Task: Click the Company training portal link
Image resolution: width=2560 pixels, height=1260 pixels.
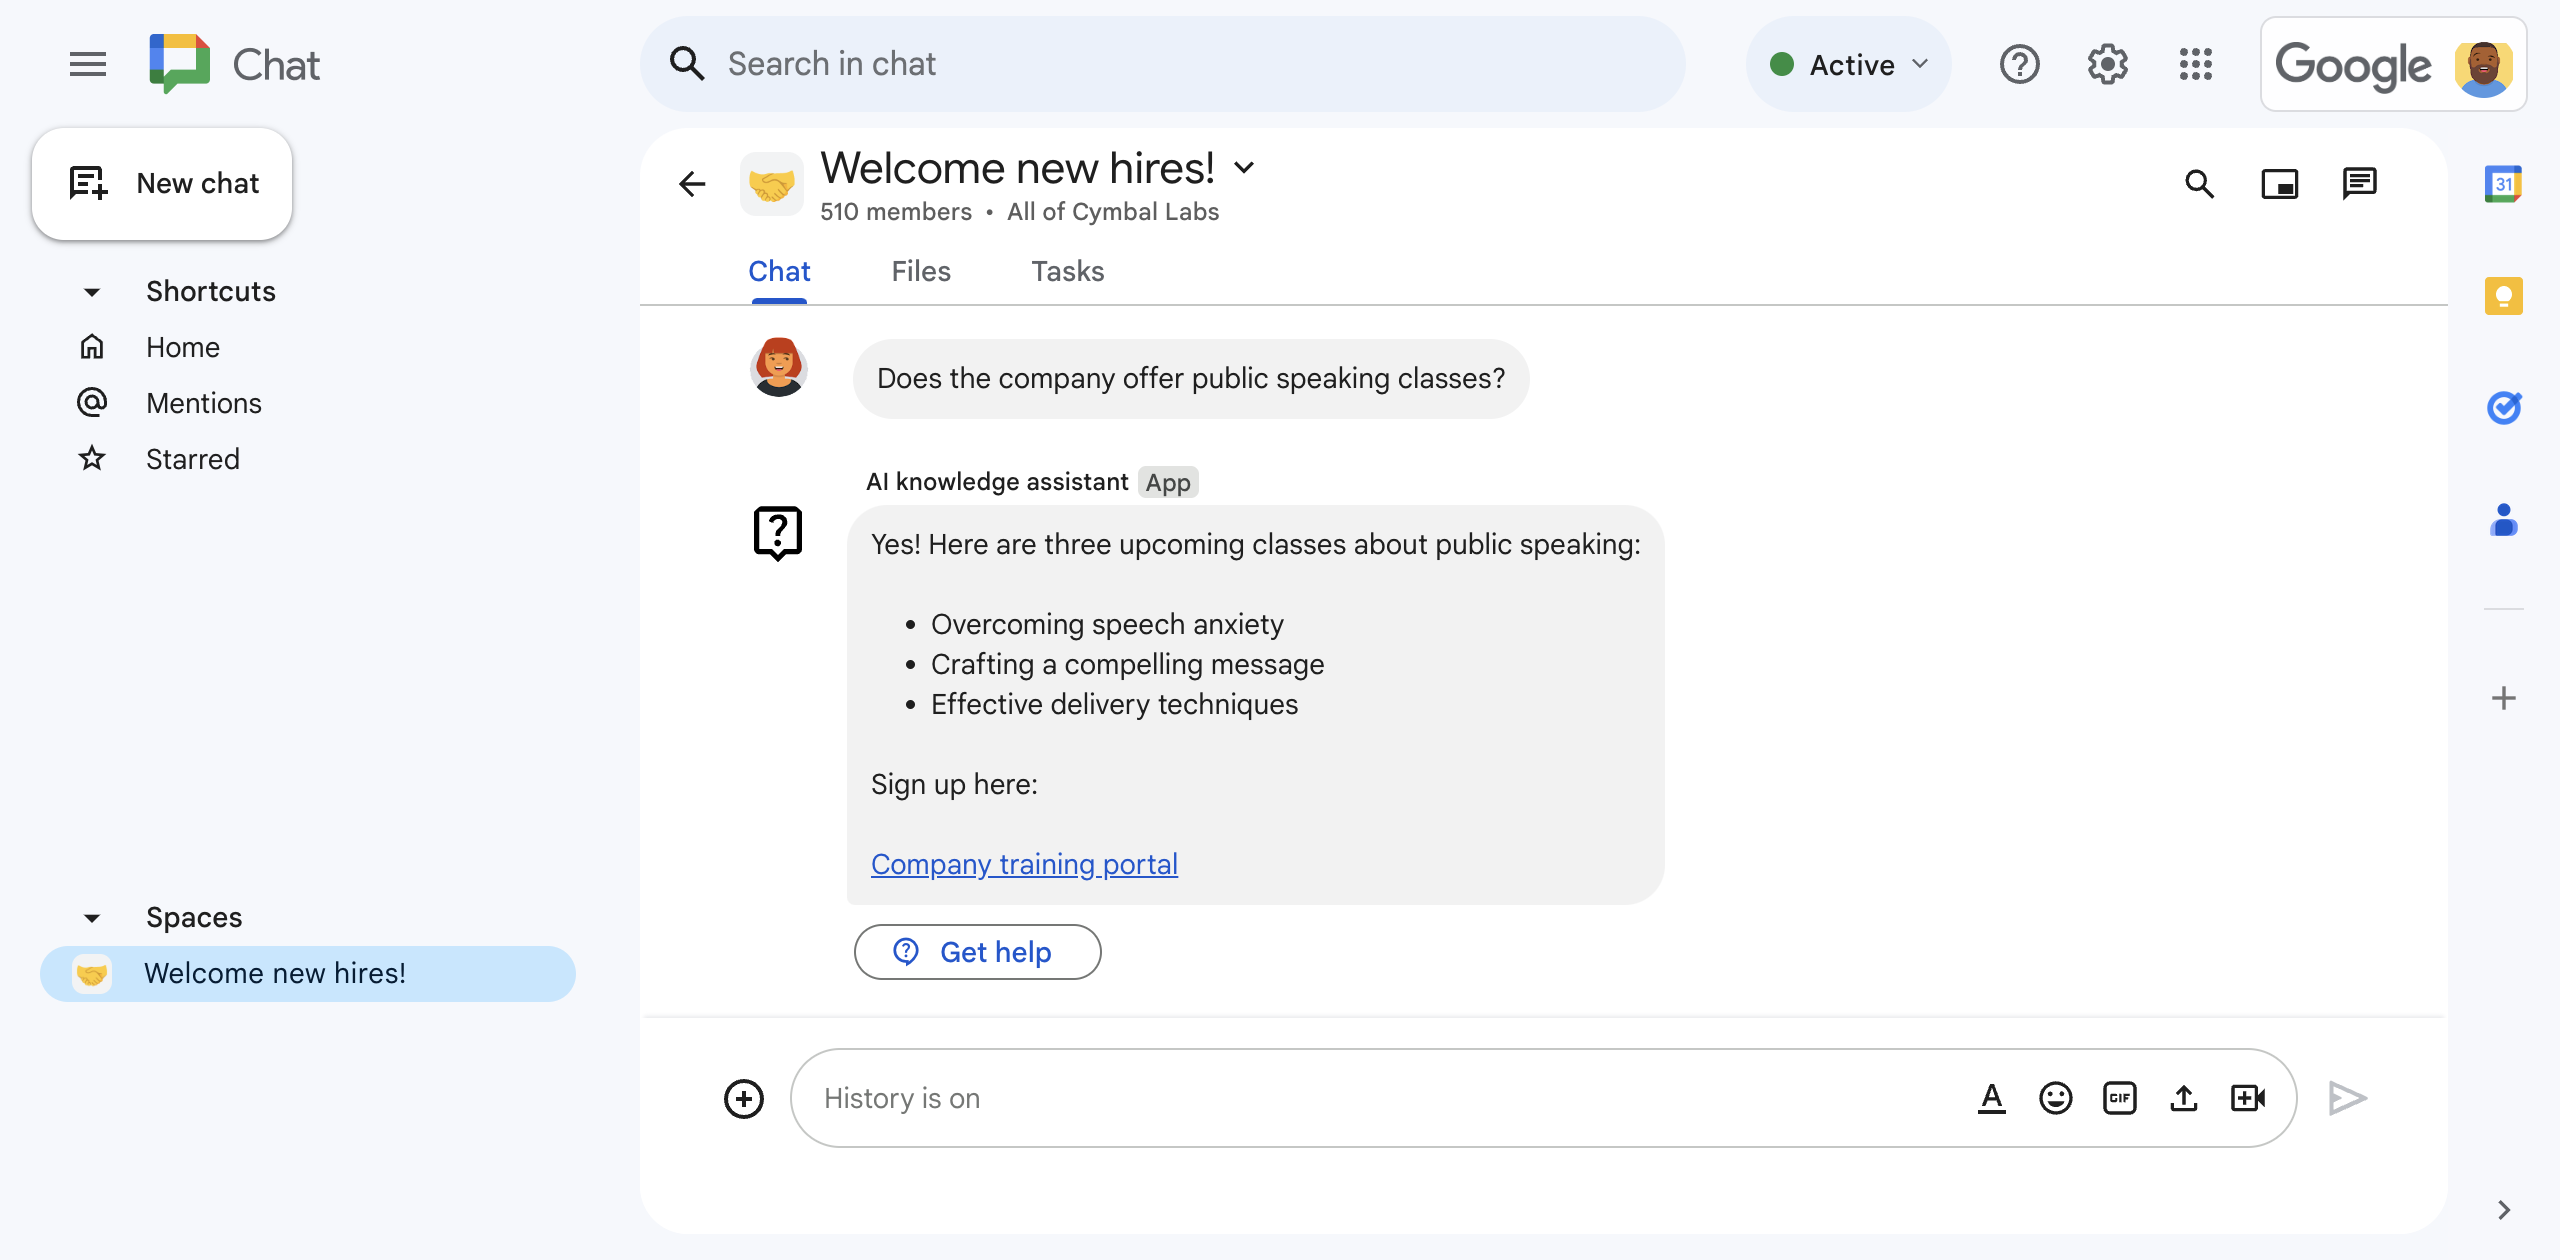Action: point(1024,863)
